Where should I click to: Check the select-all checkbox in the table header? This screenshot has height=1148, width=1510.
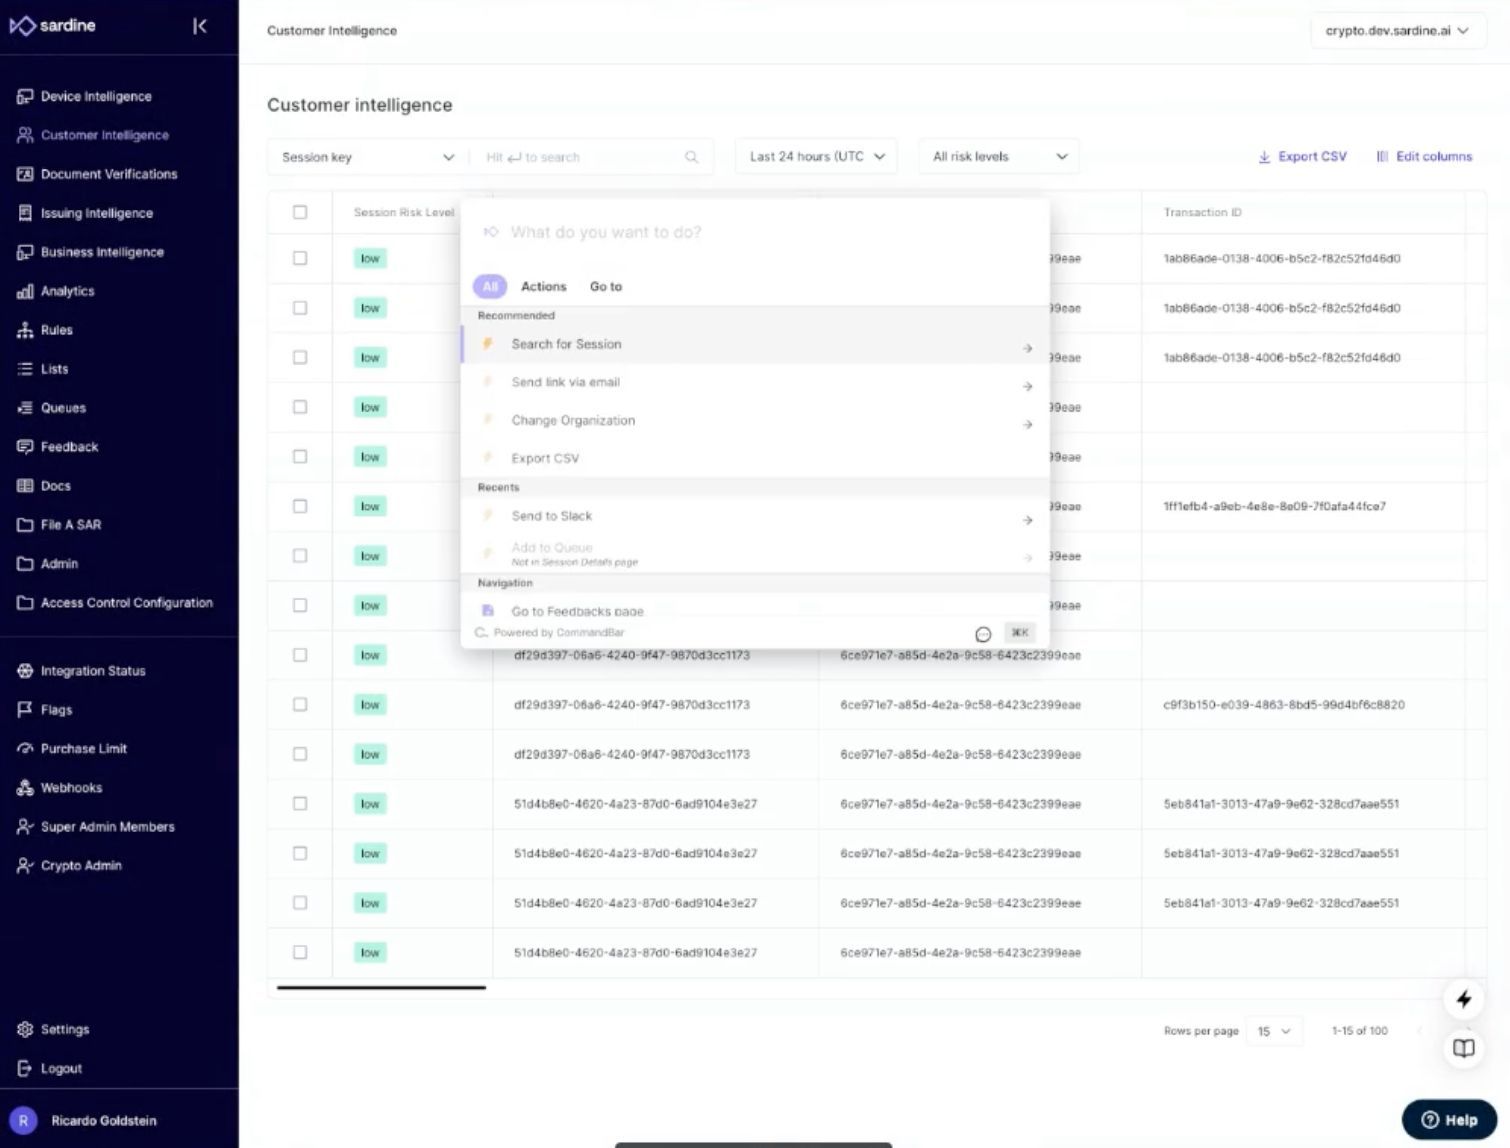[300, 212]
